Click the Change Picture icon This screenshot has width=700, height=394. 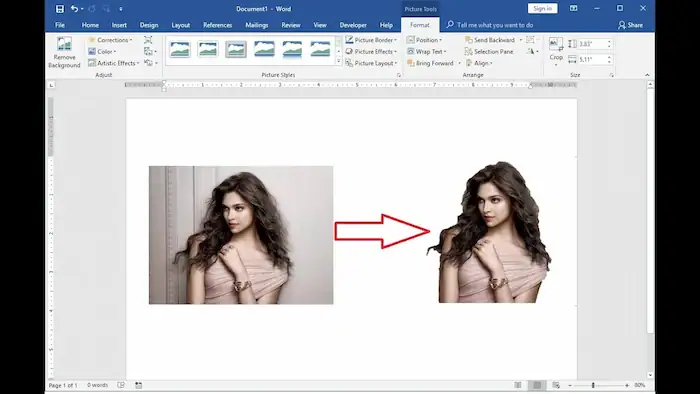pos(148,51)
